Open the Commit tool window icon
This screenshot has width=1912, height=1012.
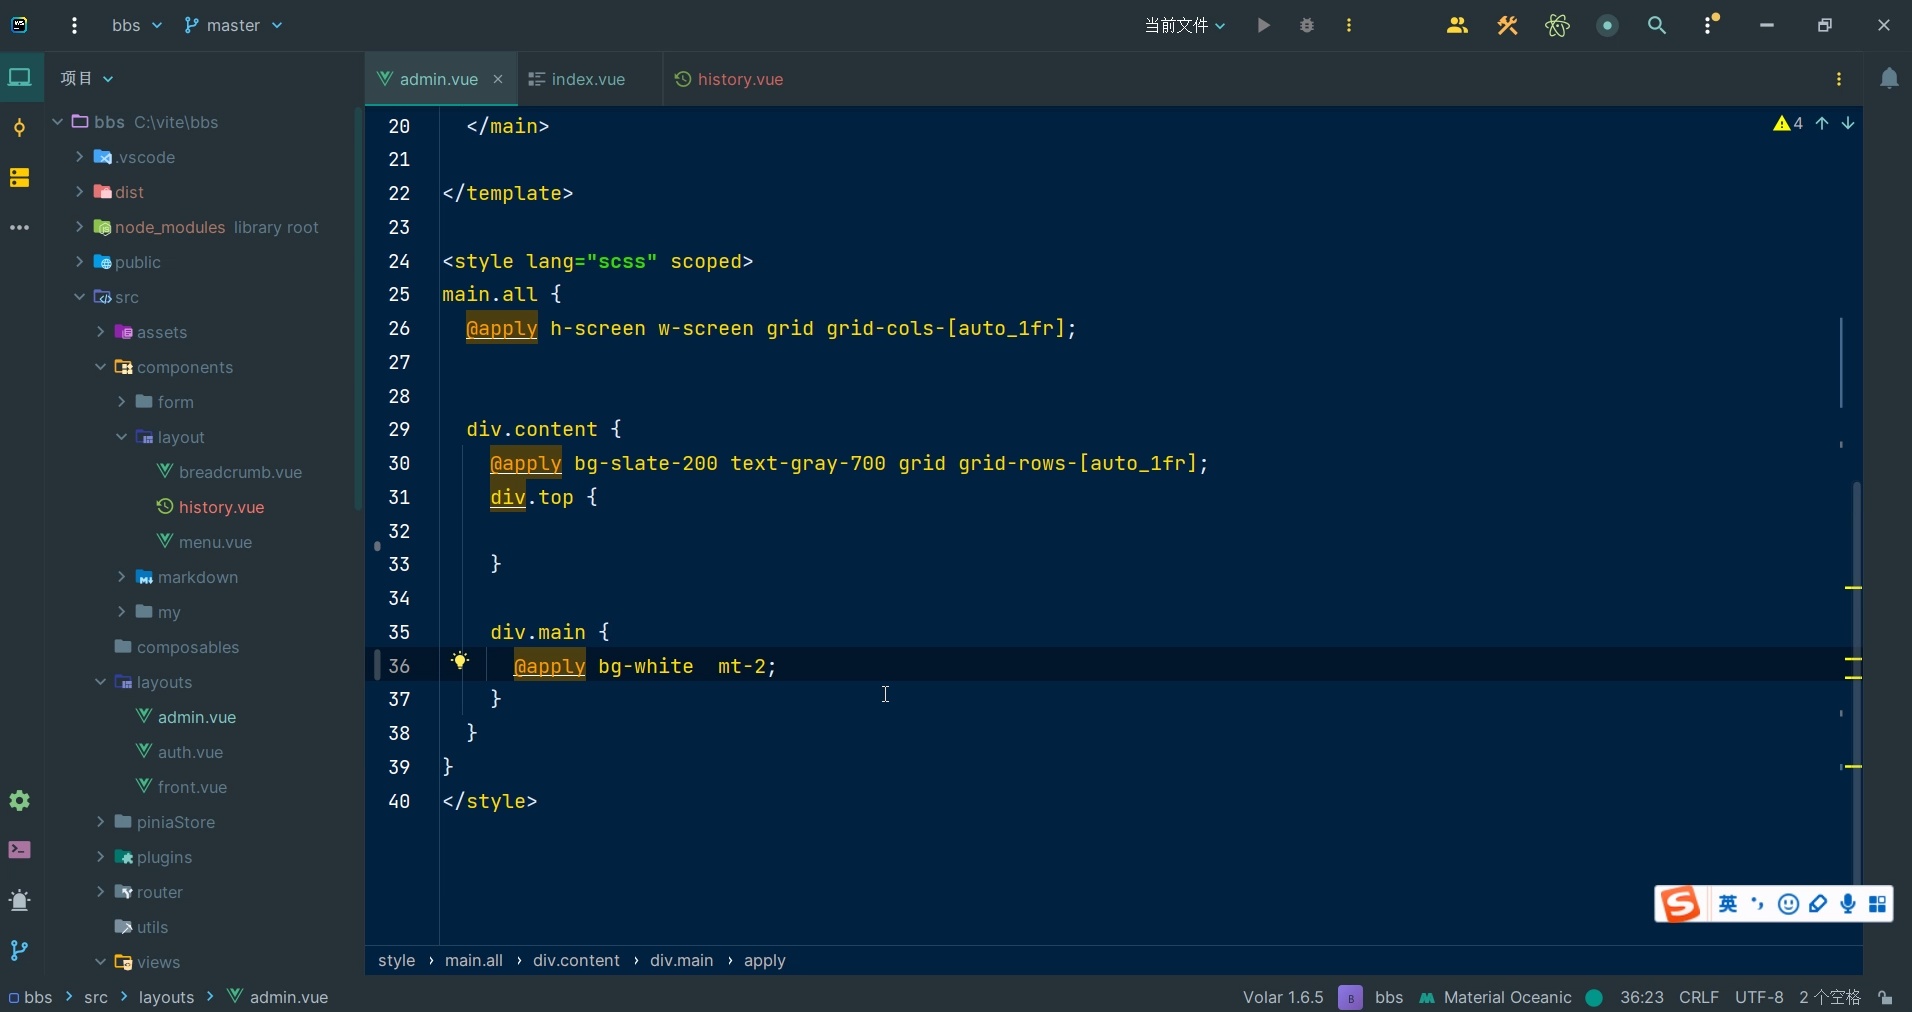(x=19, y=127)
